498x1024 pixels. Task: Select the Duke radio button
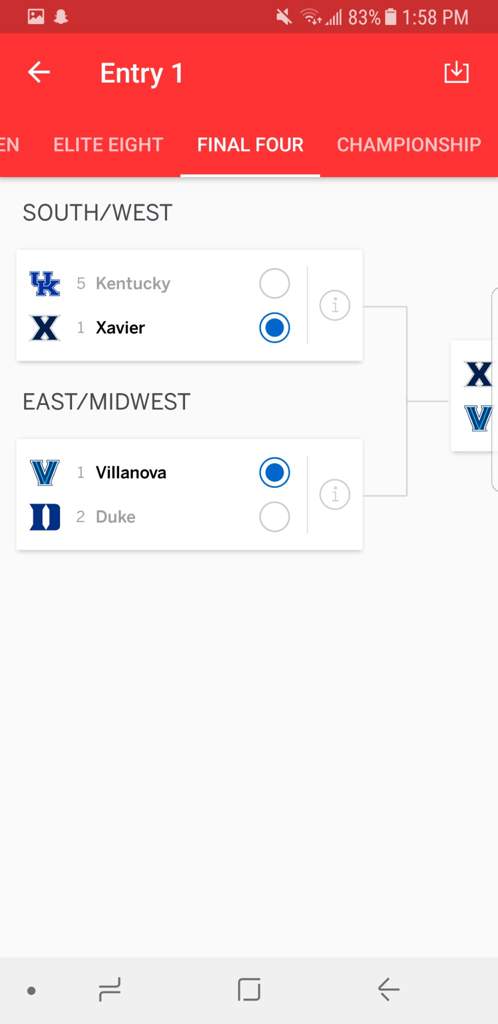pyautogui.click(x=274, y=517)
